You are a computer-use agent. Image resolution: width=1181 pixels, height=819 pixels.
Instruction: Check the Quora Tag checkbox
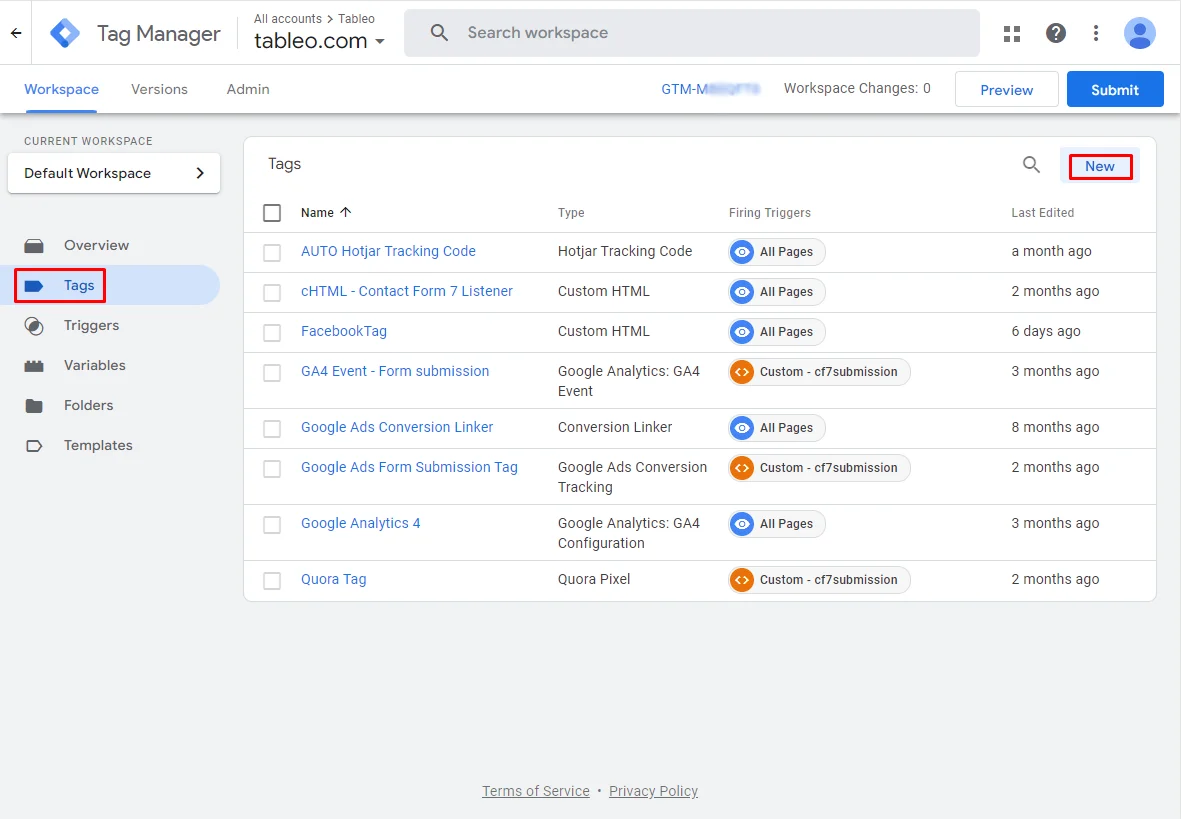272,580
